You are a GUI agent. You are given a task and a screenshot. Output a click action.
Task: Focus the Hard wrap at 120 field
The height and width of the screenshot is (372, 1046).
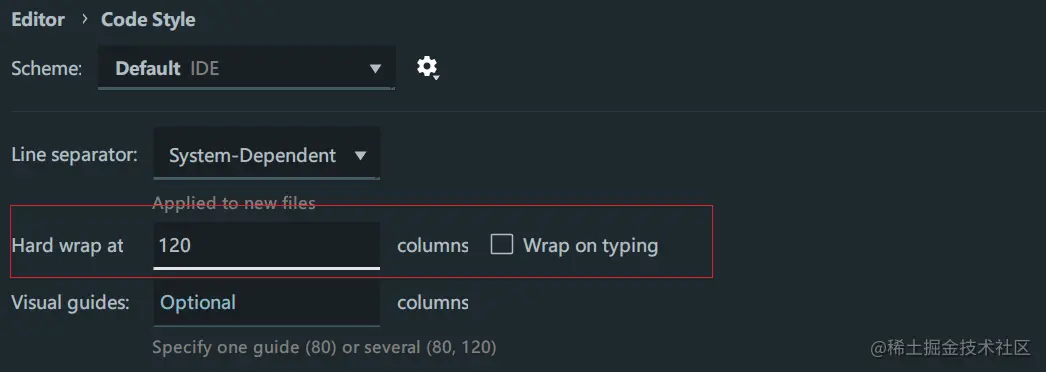267,246
